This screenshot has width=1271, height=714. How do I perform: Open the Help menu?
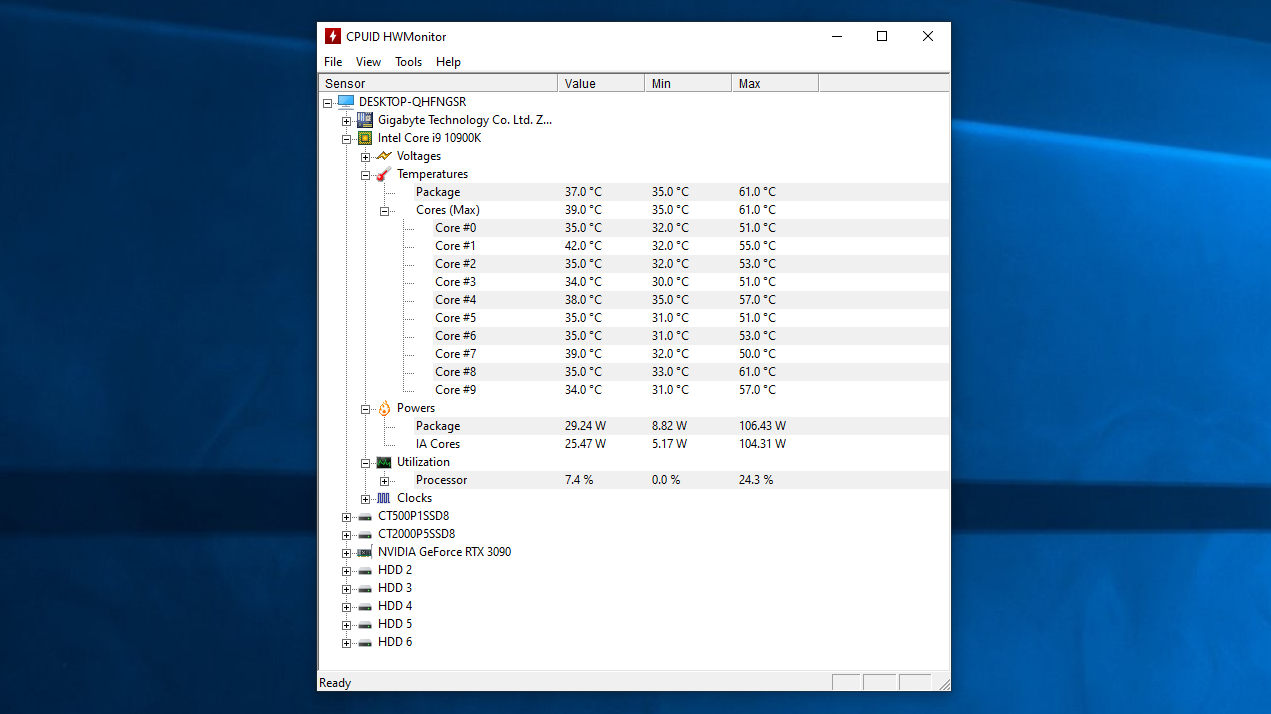[448, 61]
